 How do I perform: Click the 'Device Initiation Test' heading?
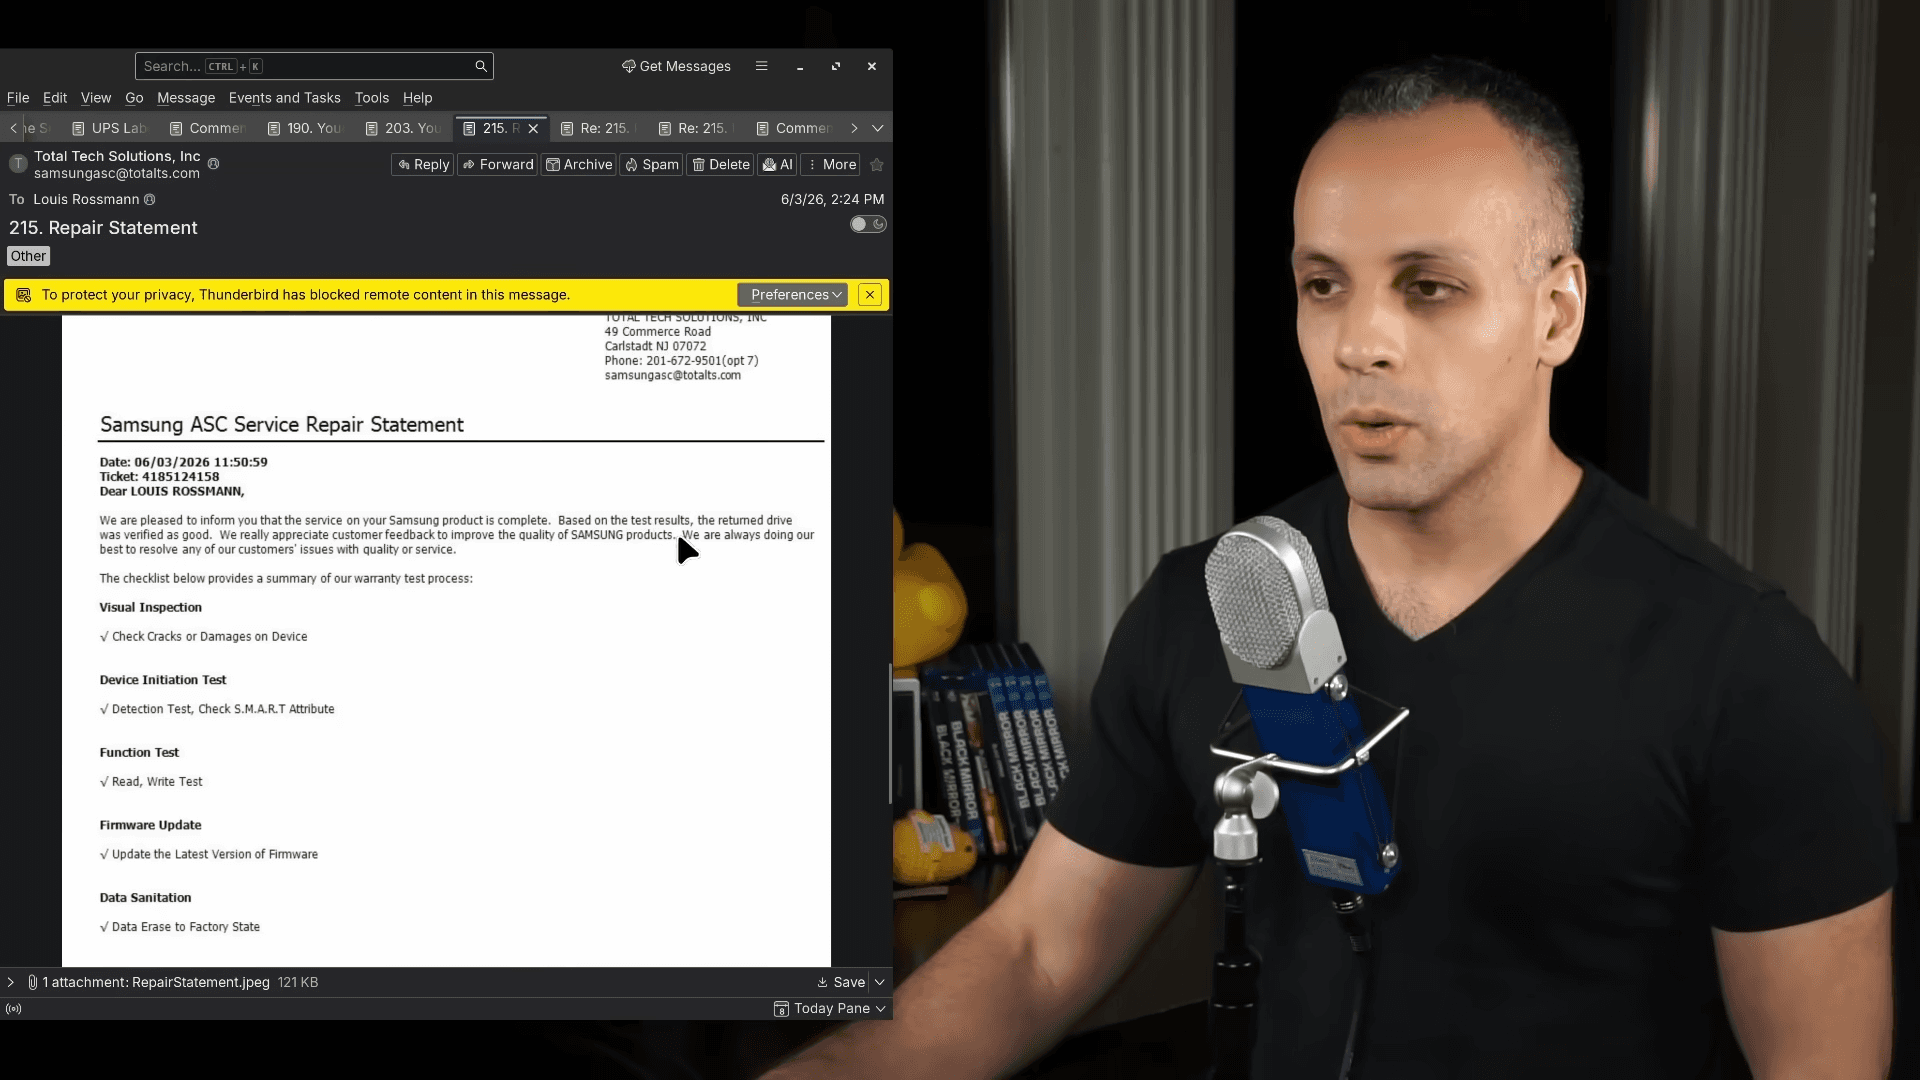point(163,680)
